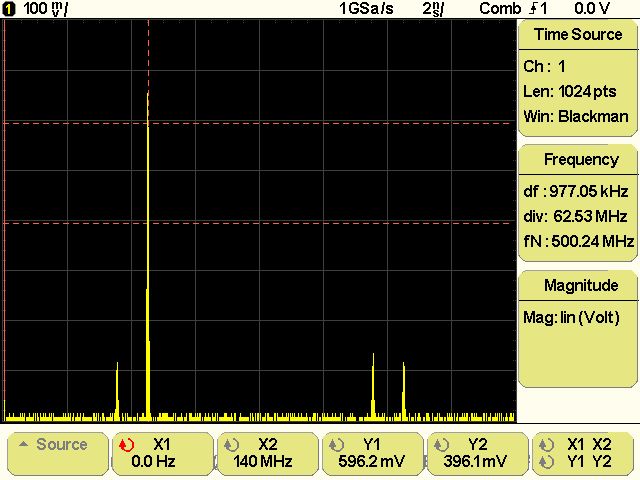Click the 'Comb' acquisition mode label

click(500, 9)
